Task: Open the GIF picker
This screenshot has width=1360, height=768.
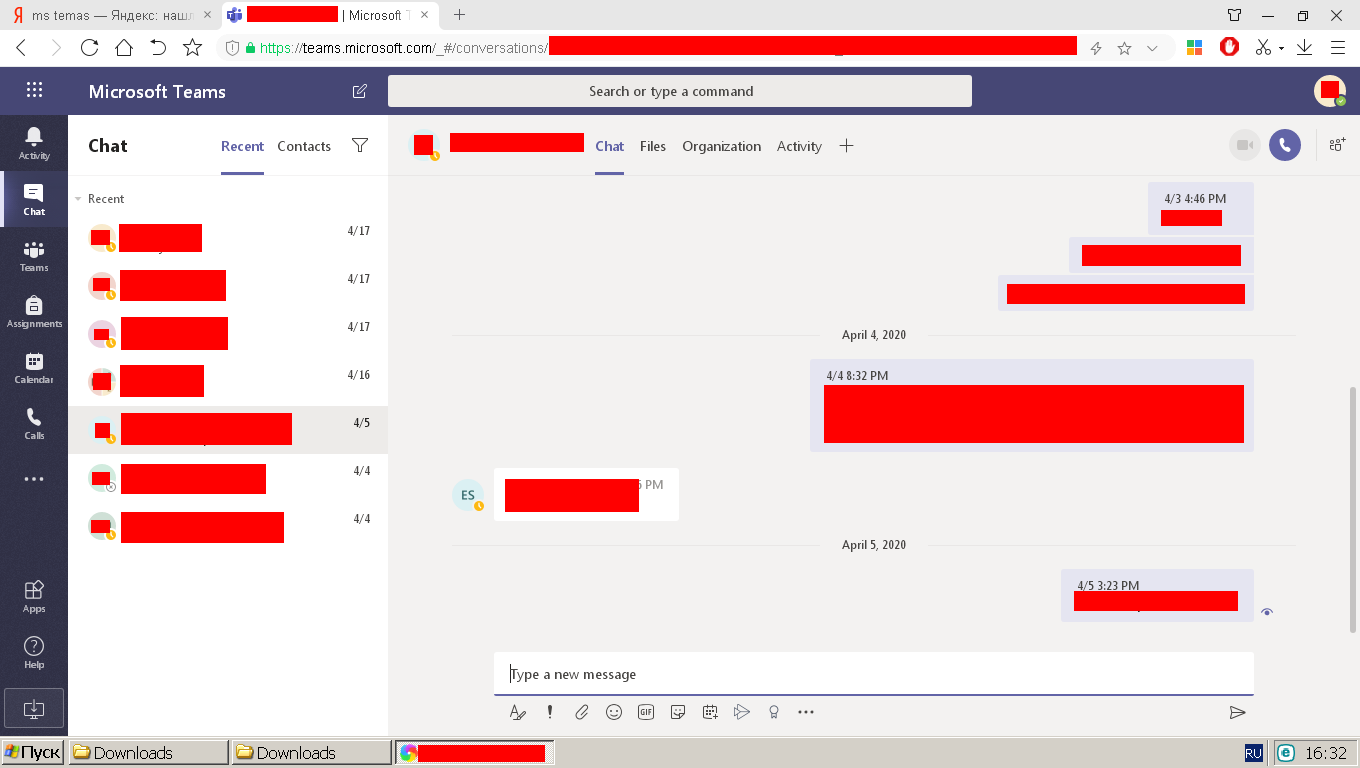Action: [646, 712]
